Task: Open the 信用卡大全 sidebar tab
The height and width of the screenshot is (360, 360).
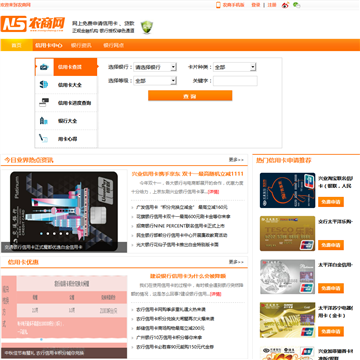Action: click(66, 85)
